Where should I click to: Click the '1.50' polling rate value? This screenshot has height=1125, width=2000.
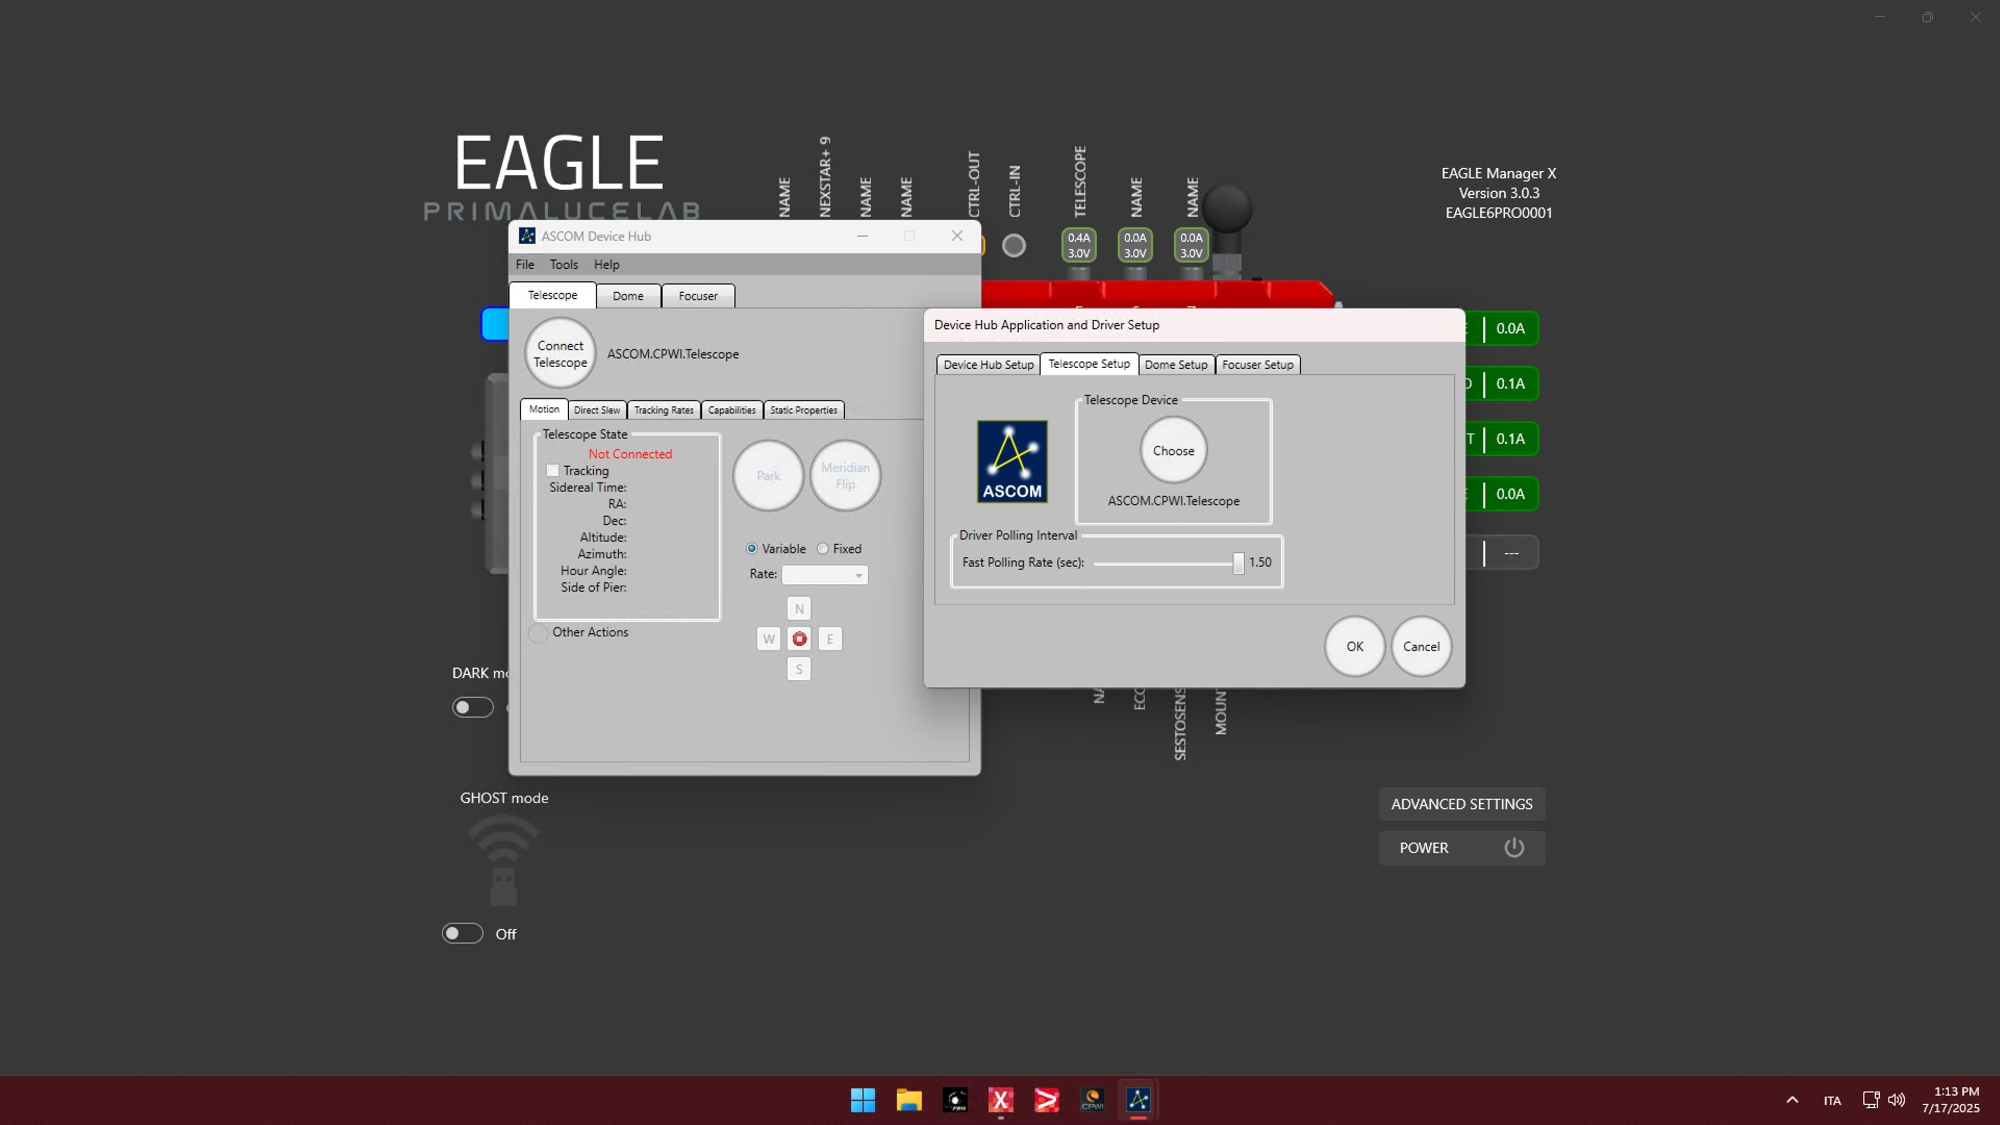[x=1260, y=563]
